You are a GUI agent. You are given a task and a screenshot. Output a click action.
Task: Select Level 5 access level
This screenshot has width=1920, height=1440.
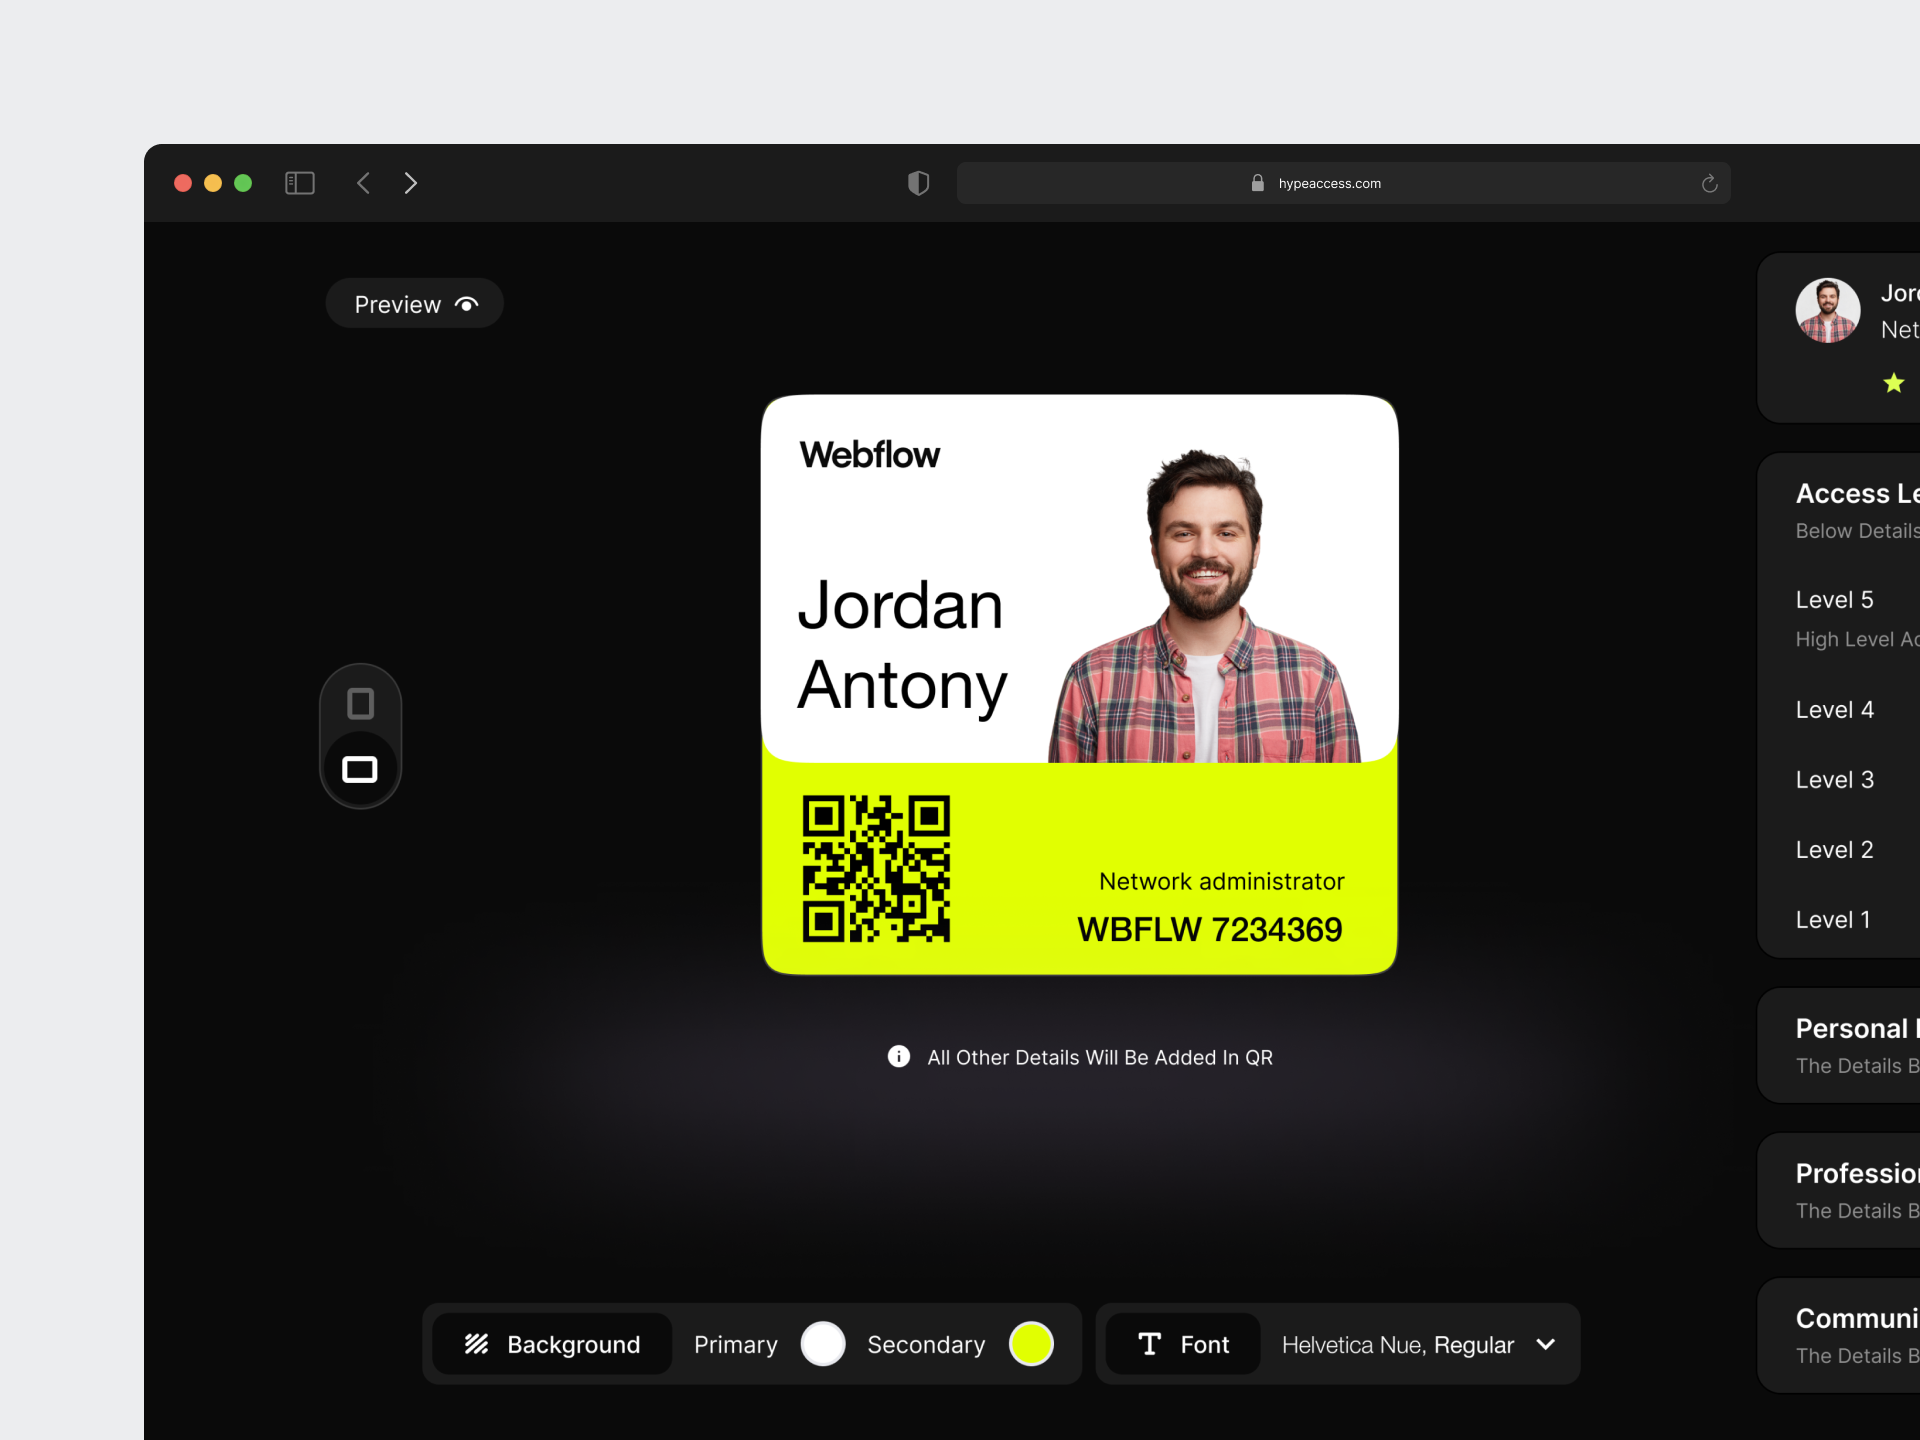[x=1834, y=599]
